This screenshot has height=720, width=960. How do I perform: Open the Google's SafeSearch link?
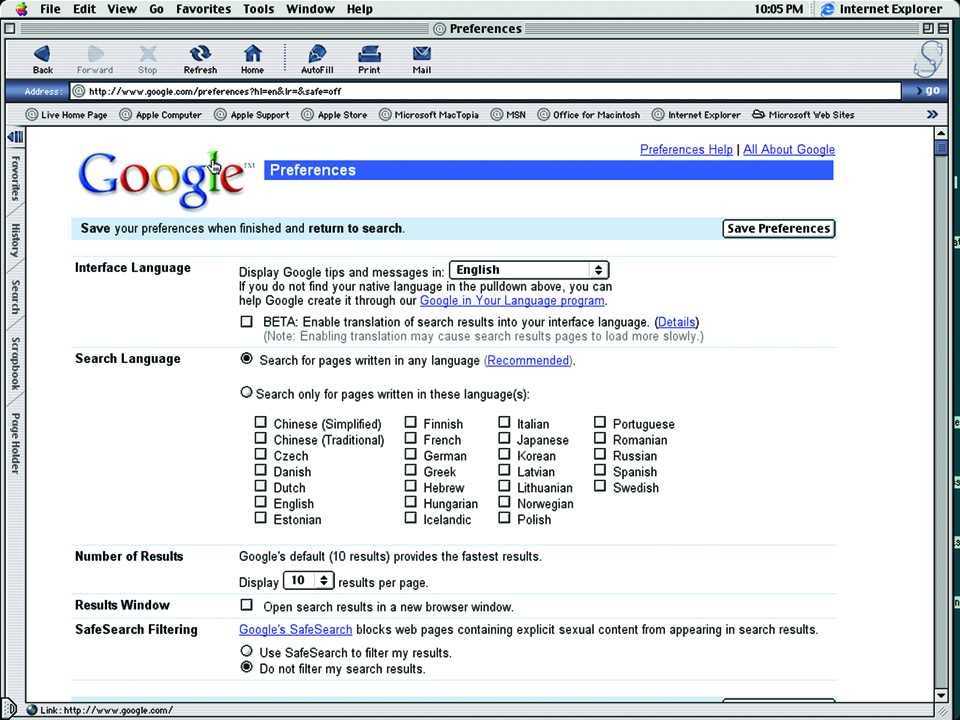[x=296, y=629]
